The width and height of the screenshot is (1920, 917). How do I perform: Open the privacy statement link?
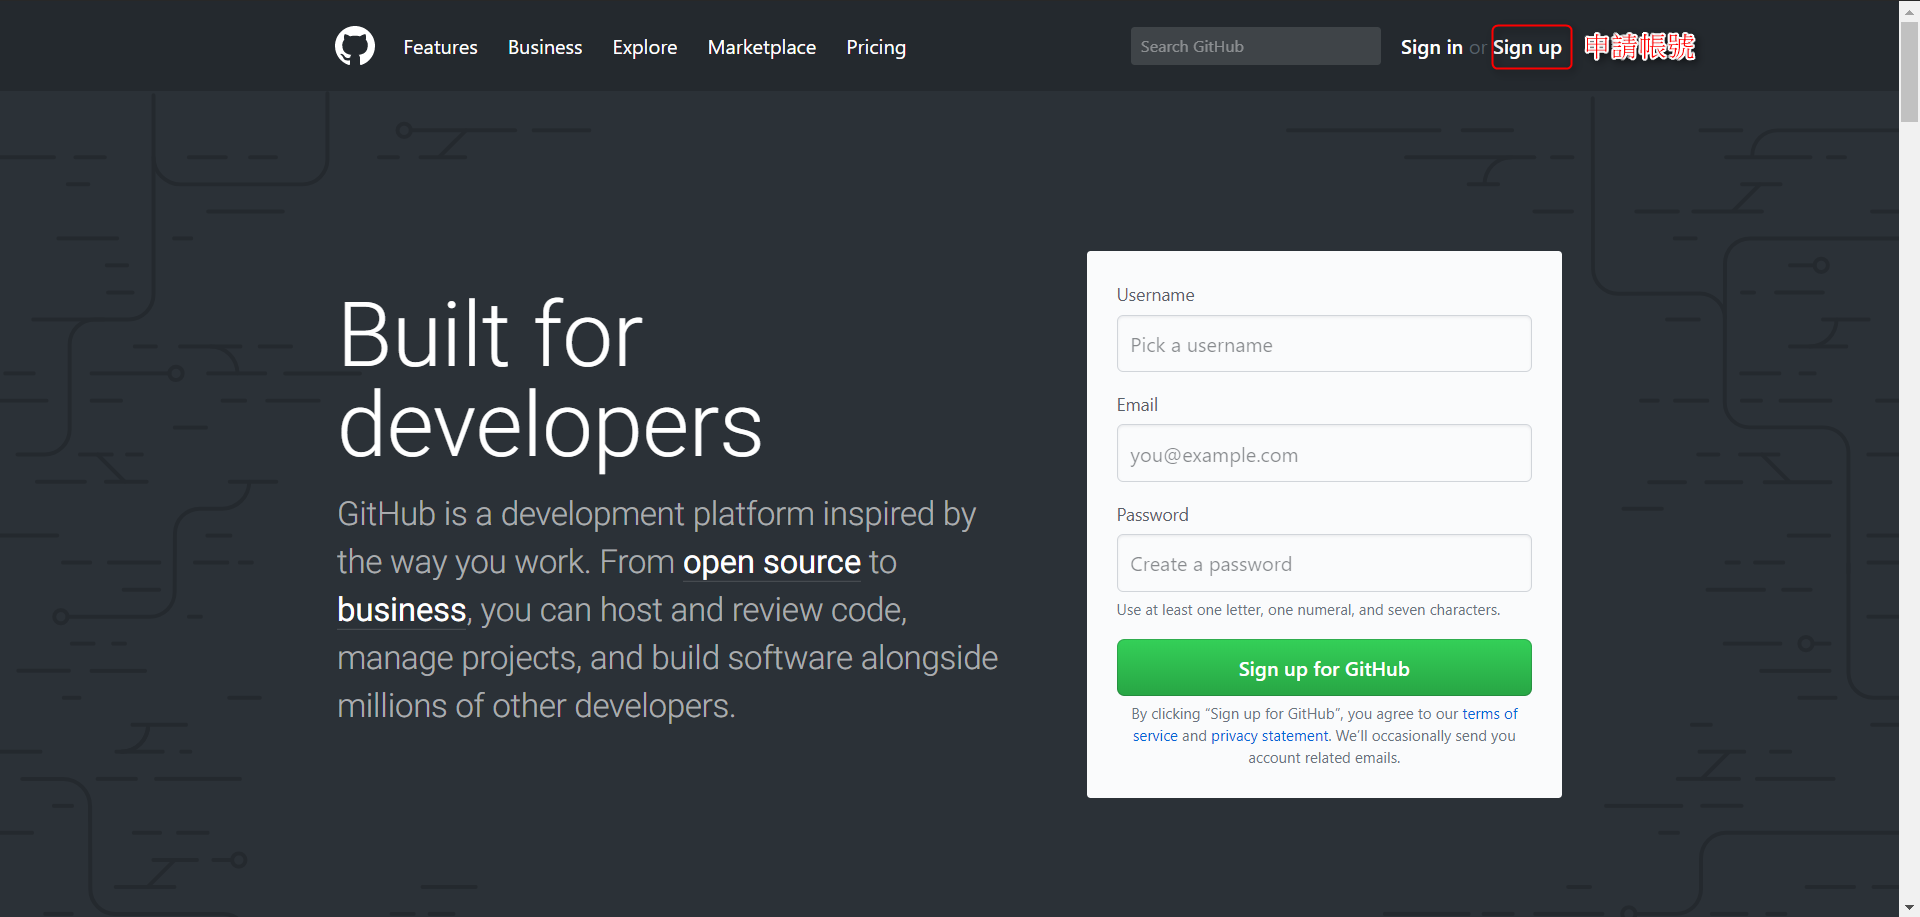point(1270,736)
